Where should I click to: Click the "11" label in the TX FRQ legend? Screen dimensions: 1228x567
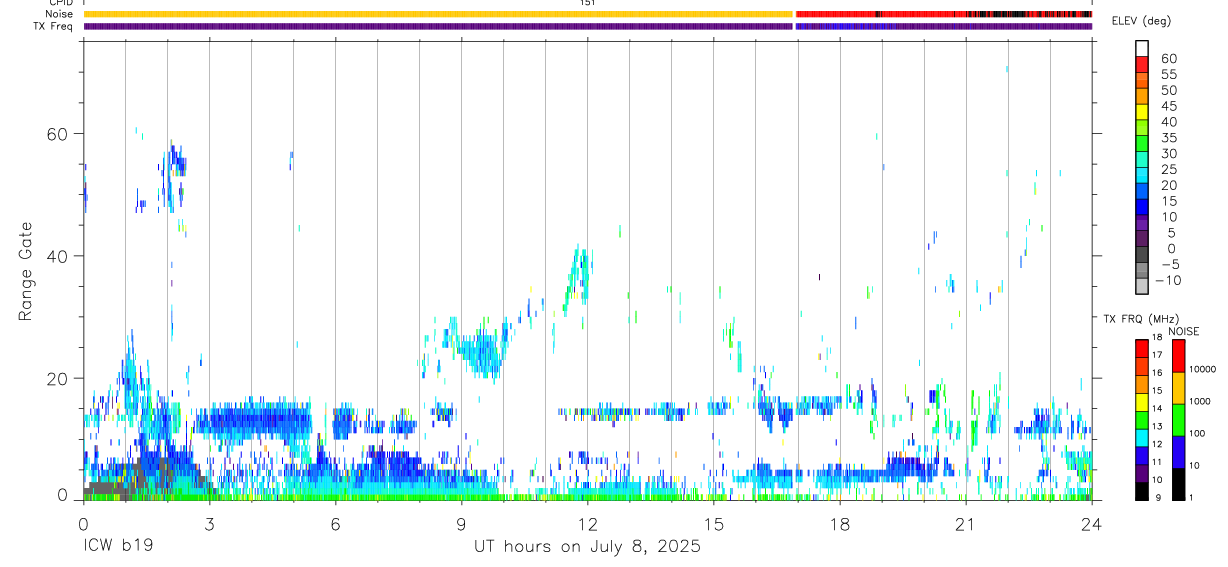click(1157, 462)
